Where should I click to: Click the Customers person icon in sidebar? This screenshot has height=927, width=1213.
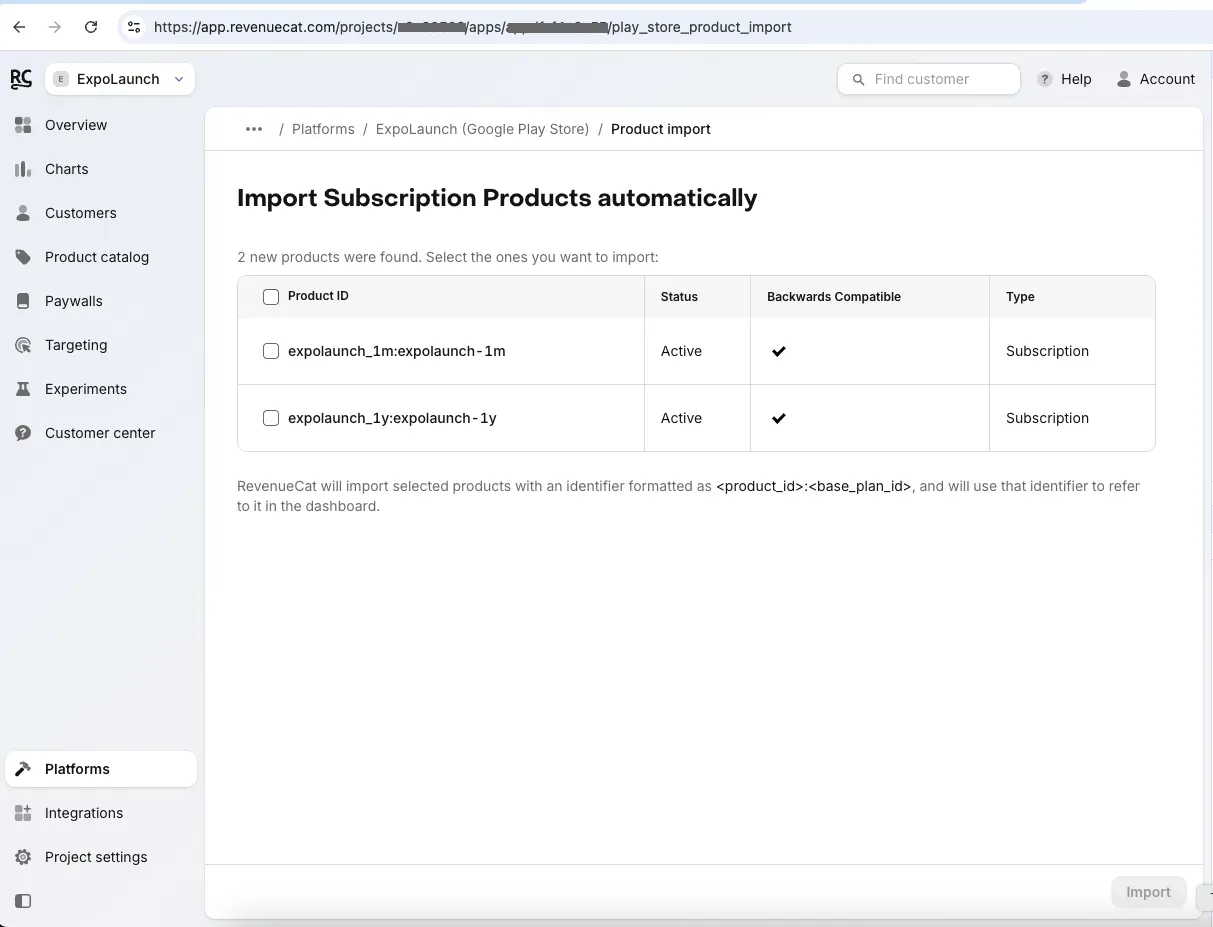[x=23, y=213]
